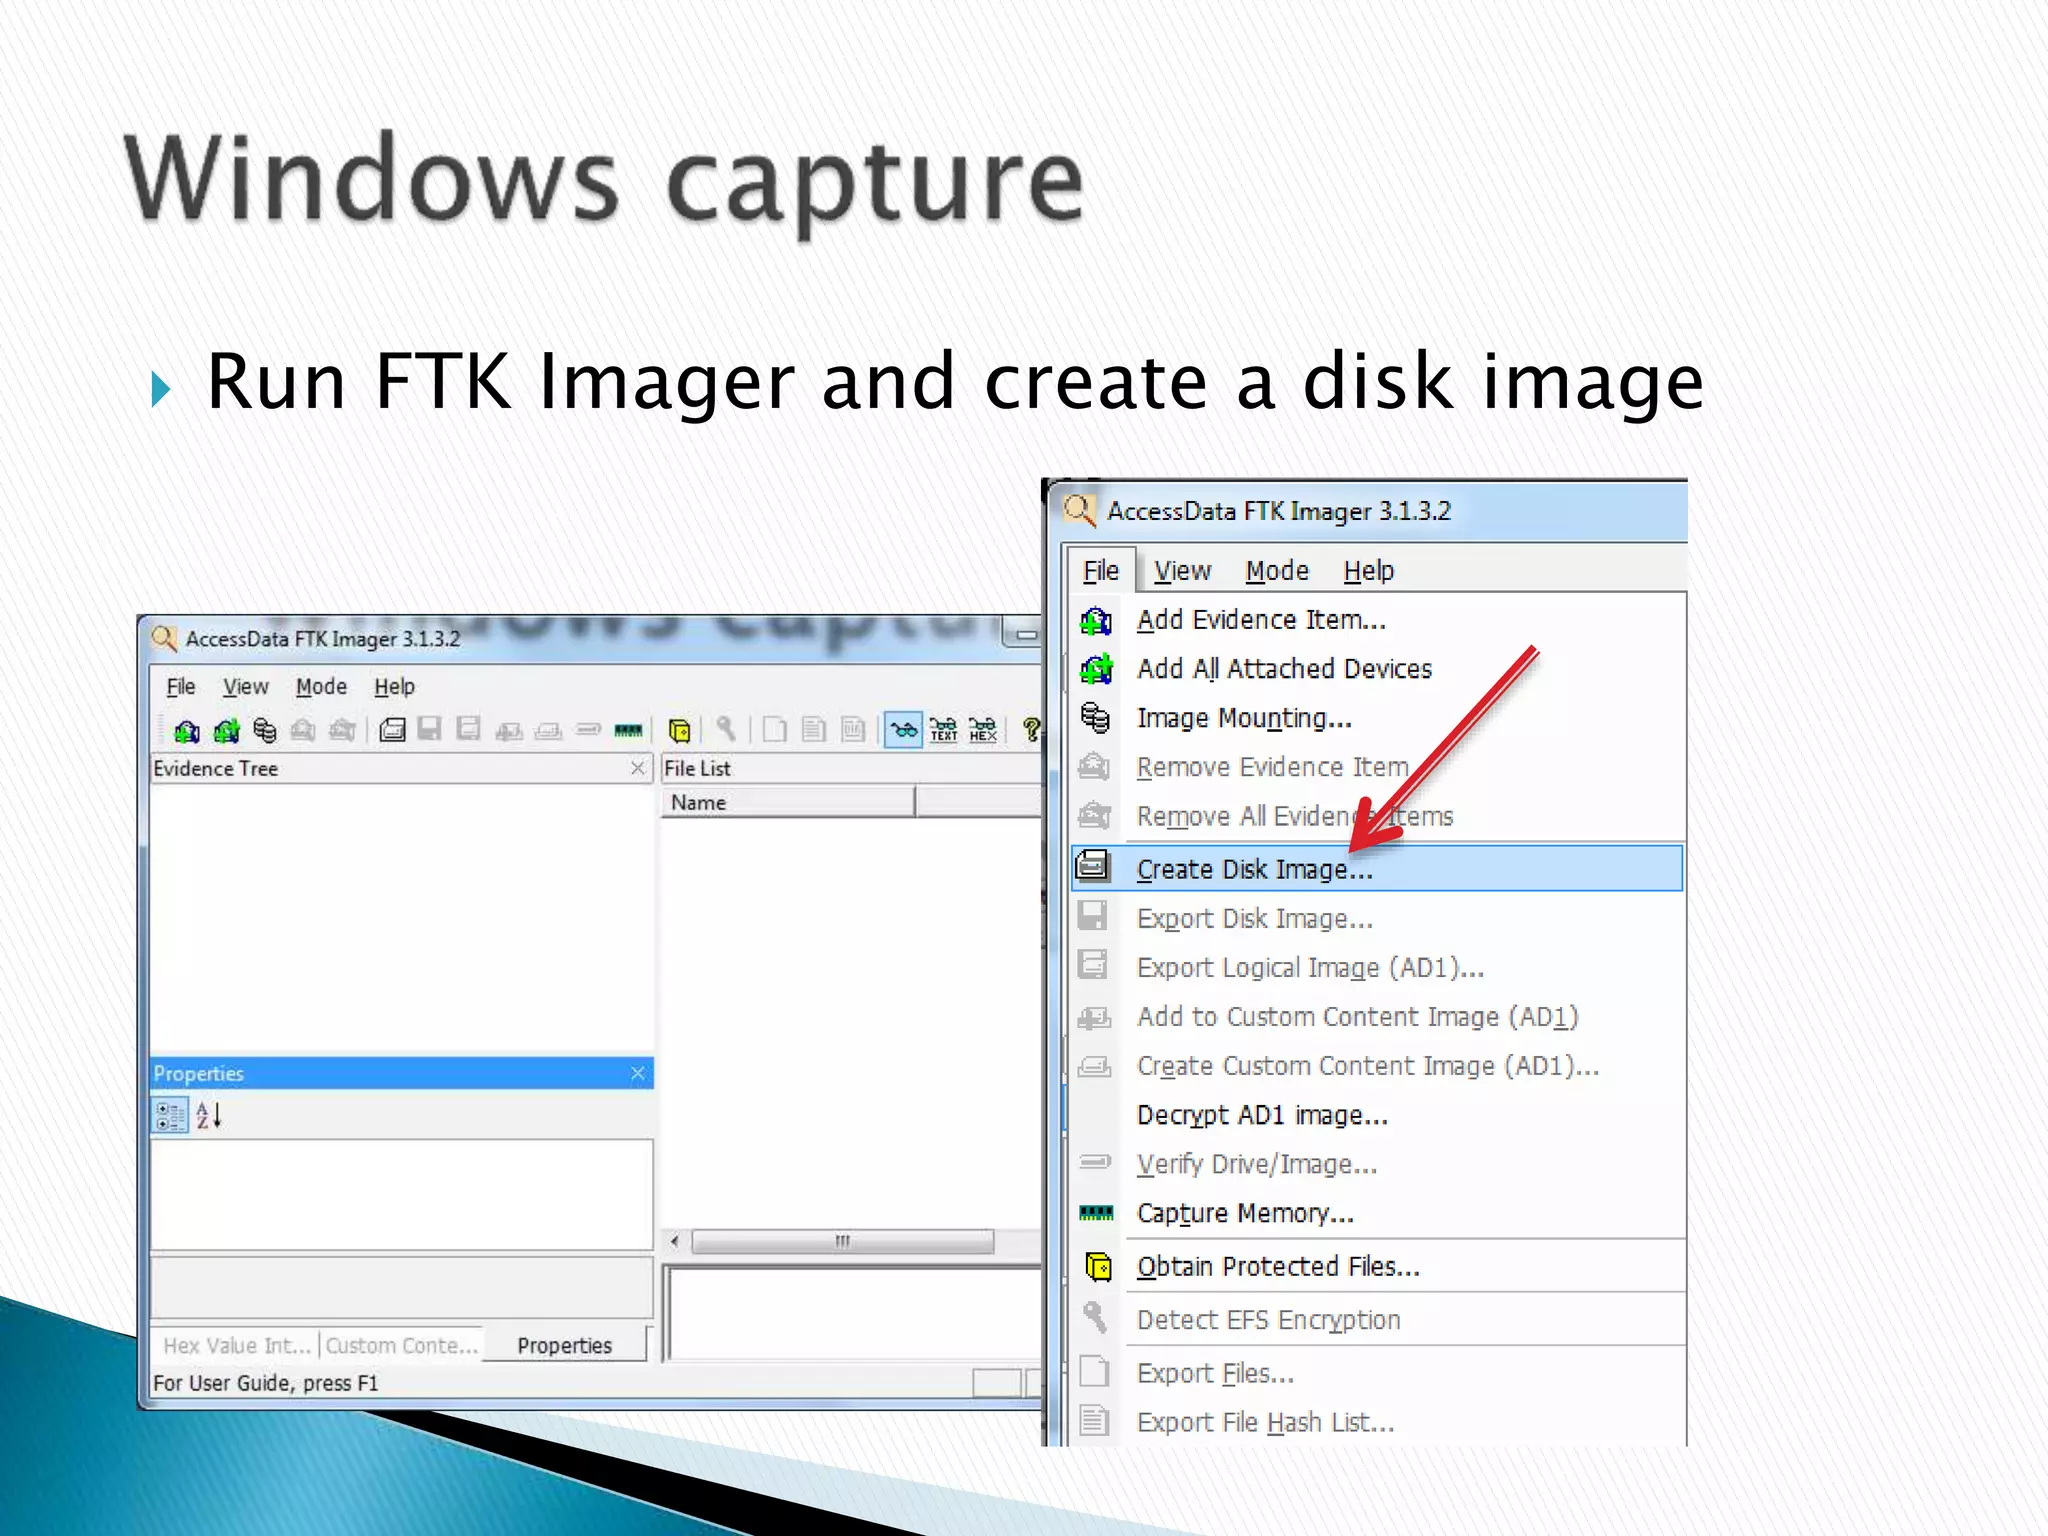The width and height of the screenshot is (2048, 1536).
Task: Click Create Disk Image toolbar icon
Action: [392, 730]
